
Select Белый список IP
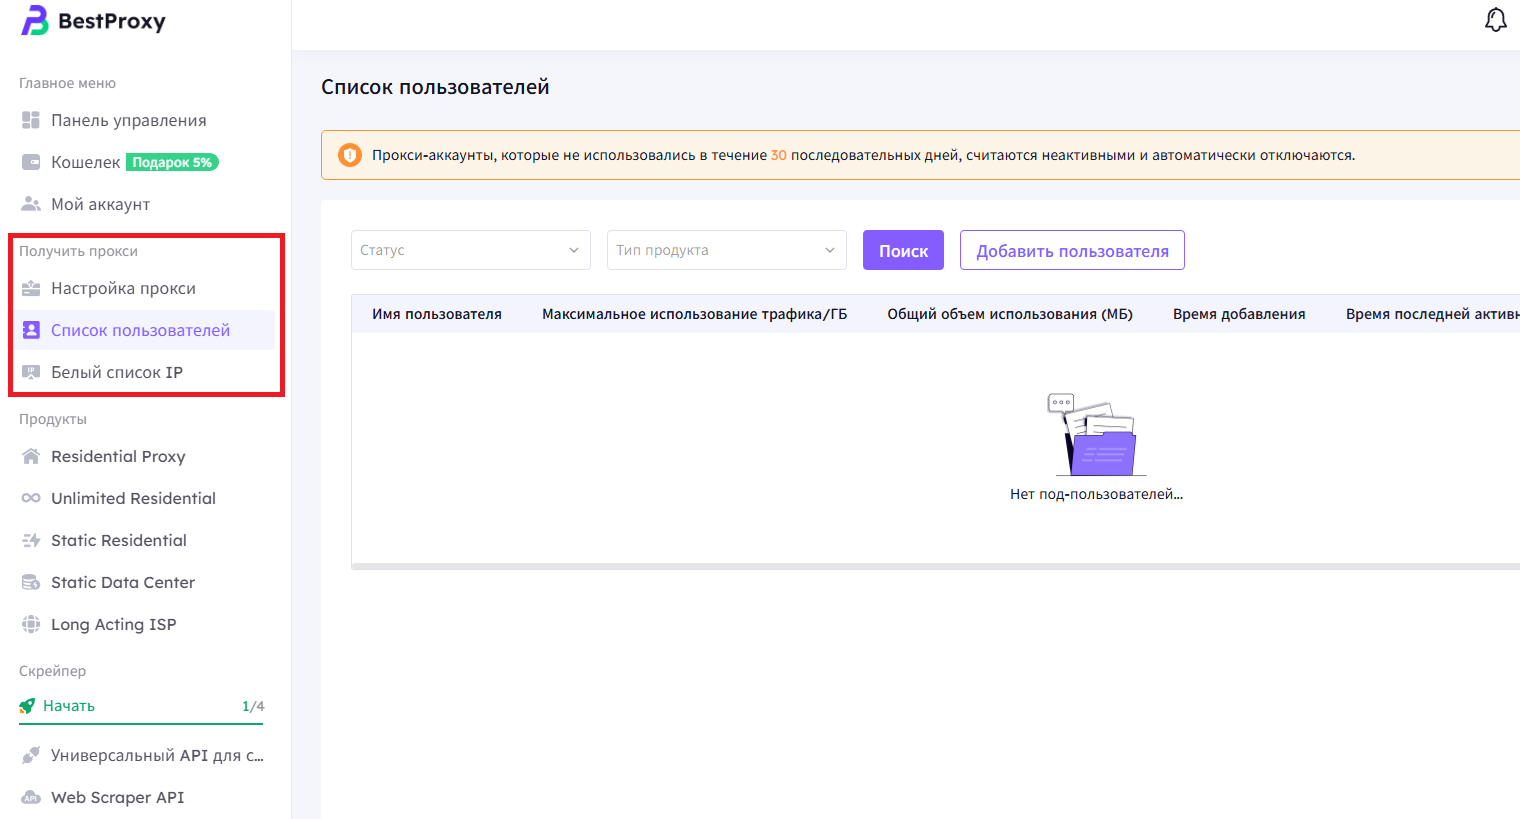(117, 372)
